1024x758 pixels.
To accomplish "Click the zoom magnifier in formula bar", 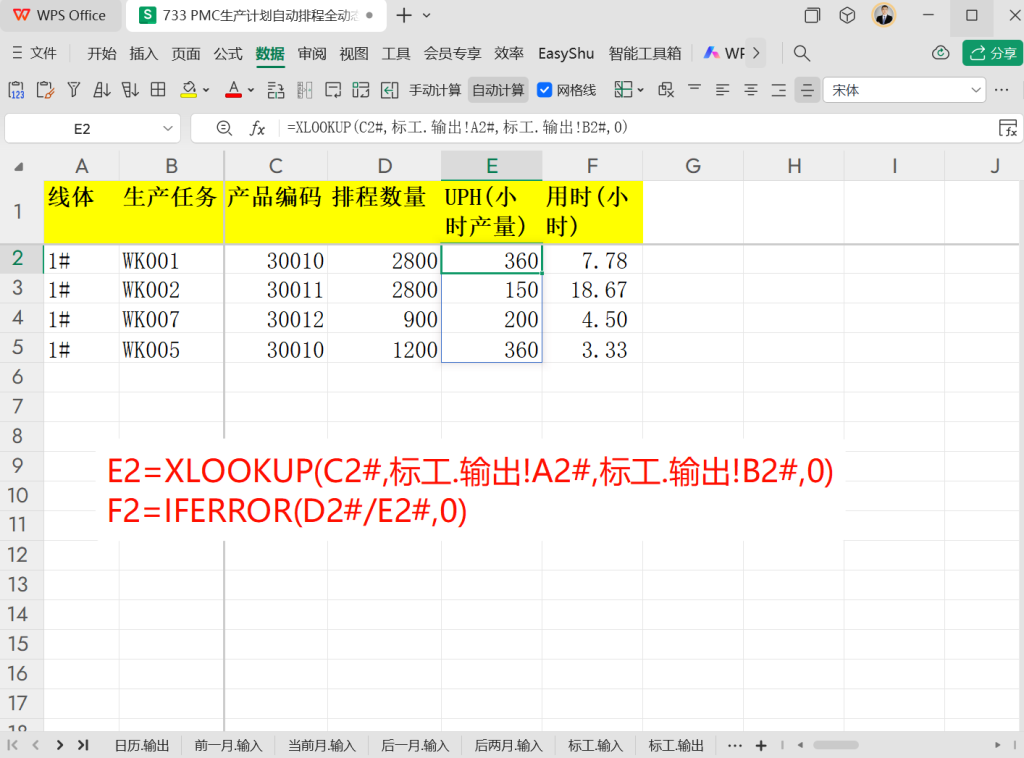I will click(x=224, y=128).
